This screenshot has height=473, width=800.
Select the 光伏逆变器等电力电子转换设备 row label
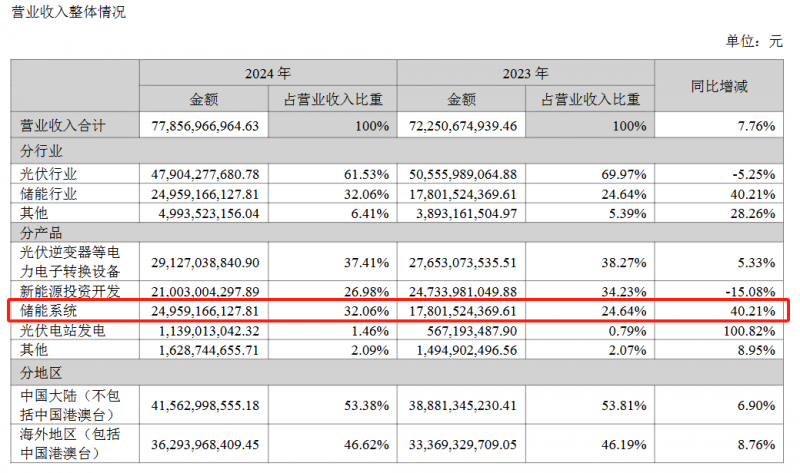tap(70, 261)
